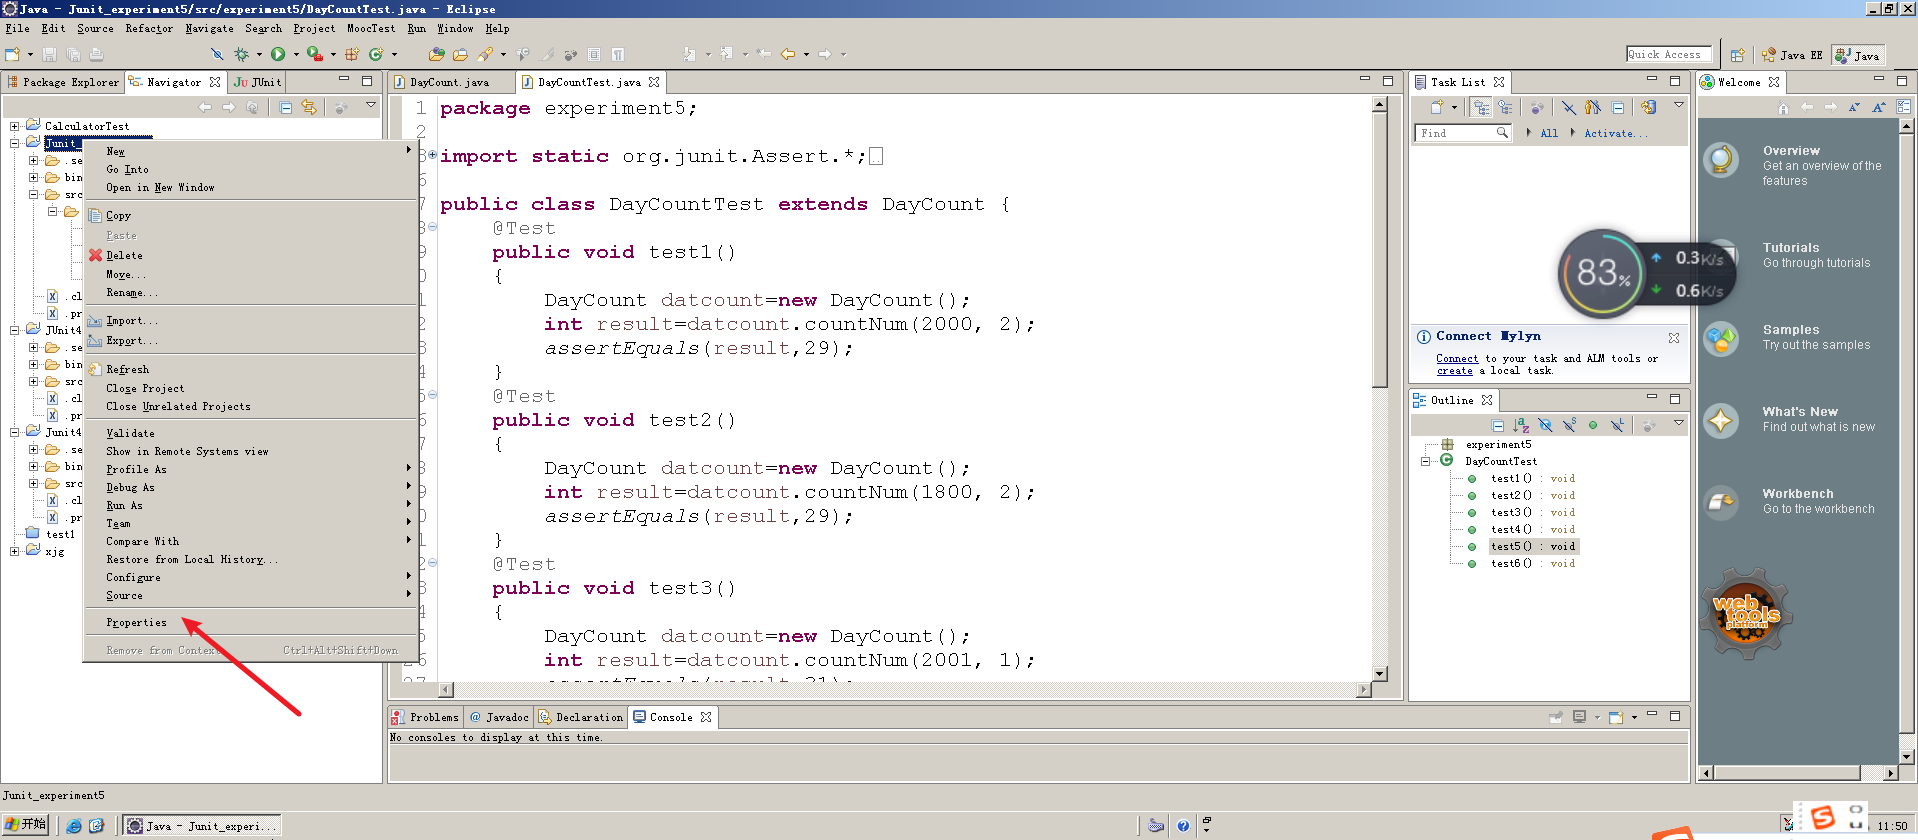Toggle Show Only My Tasks in the Task List
The height and width of the screenshot is (840, 1918).
[x=1592, y=107]
